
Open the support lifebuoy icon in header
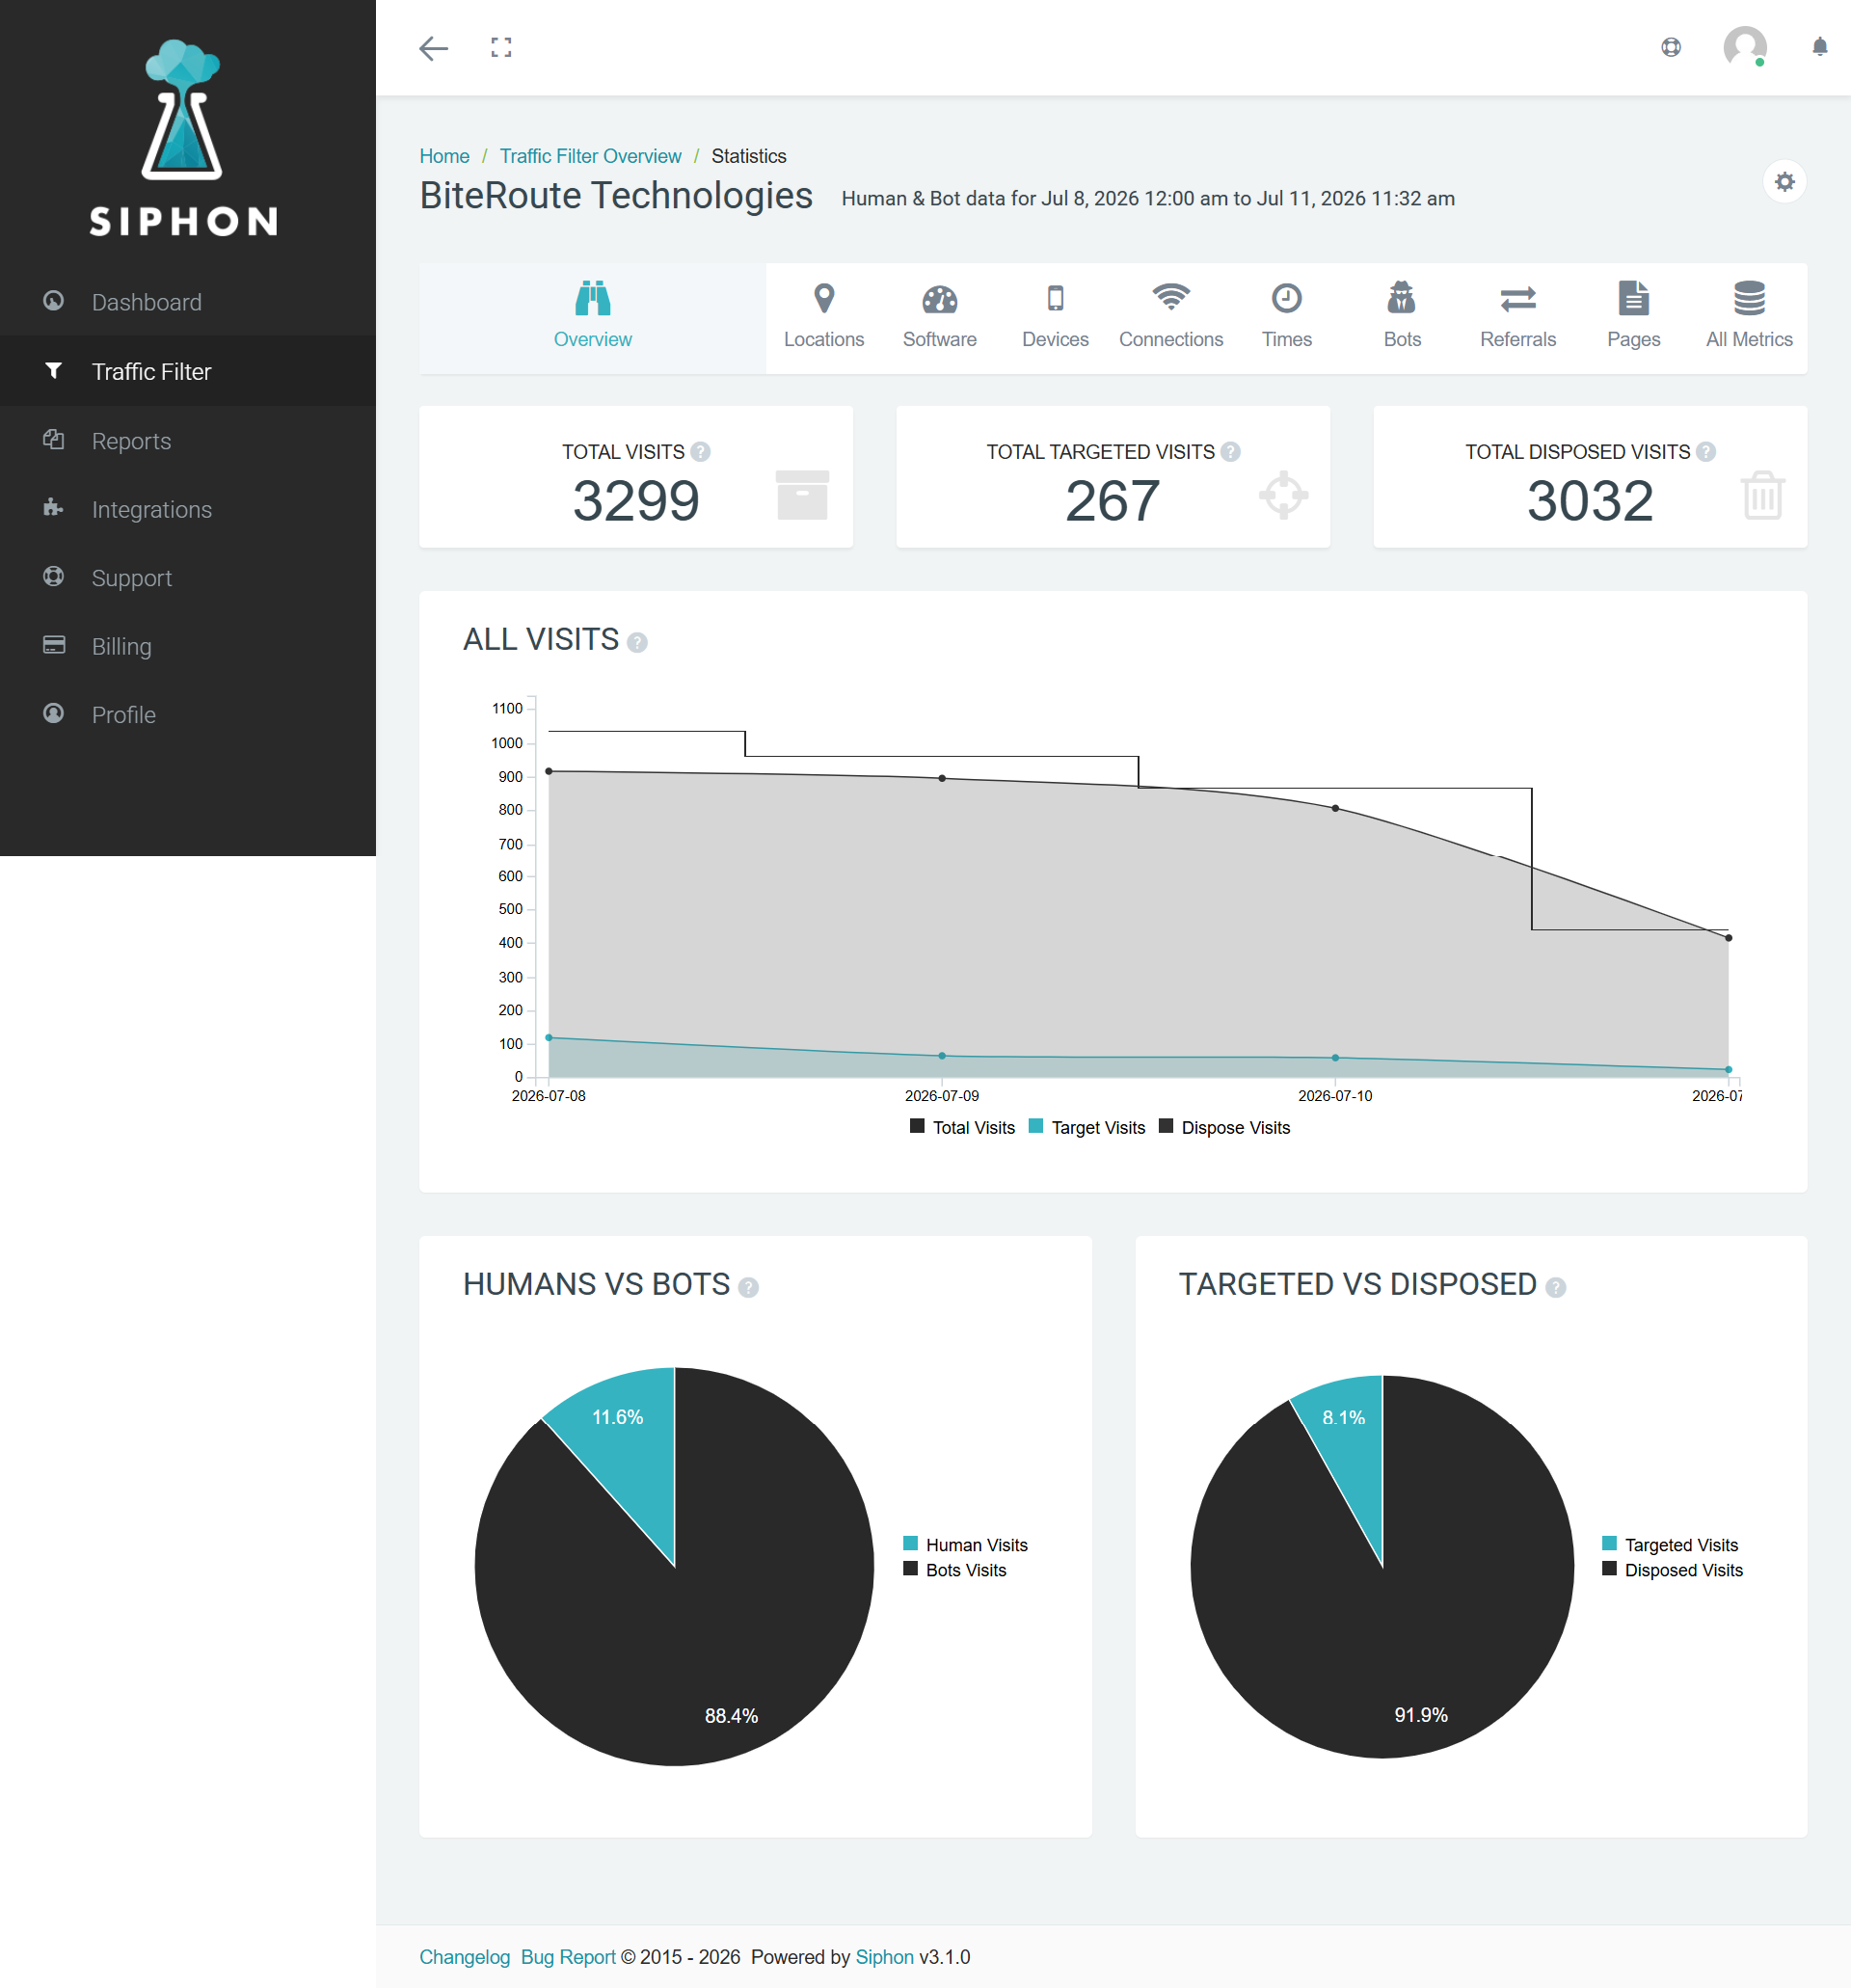(1671, 47)
